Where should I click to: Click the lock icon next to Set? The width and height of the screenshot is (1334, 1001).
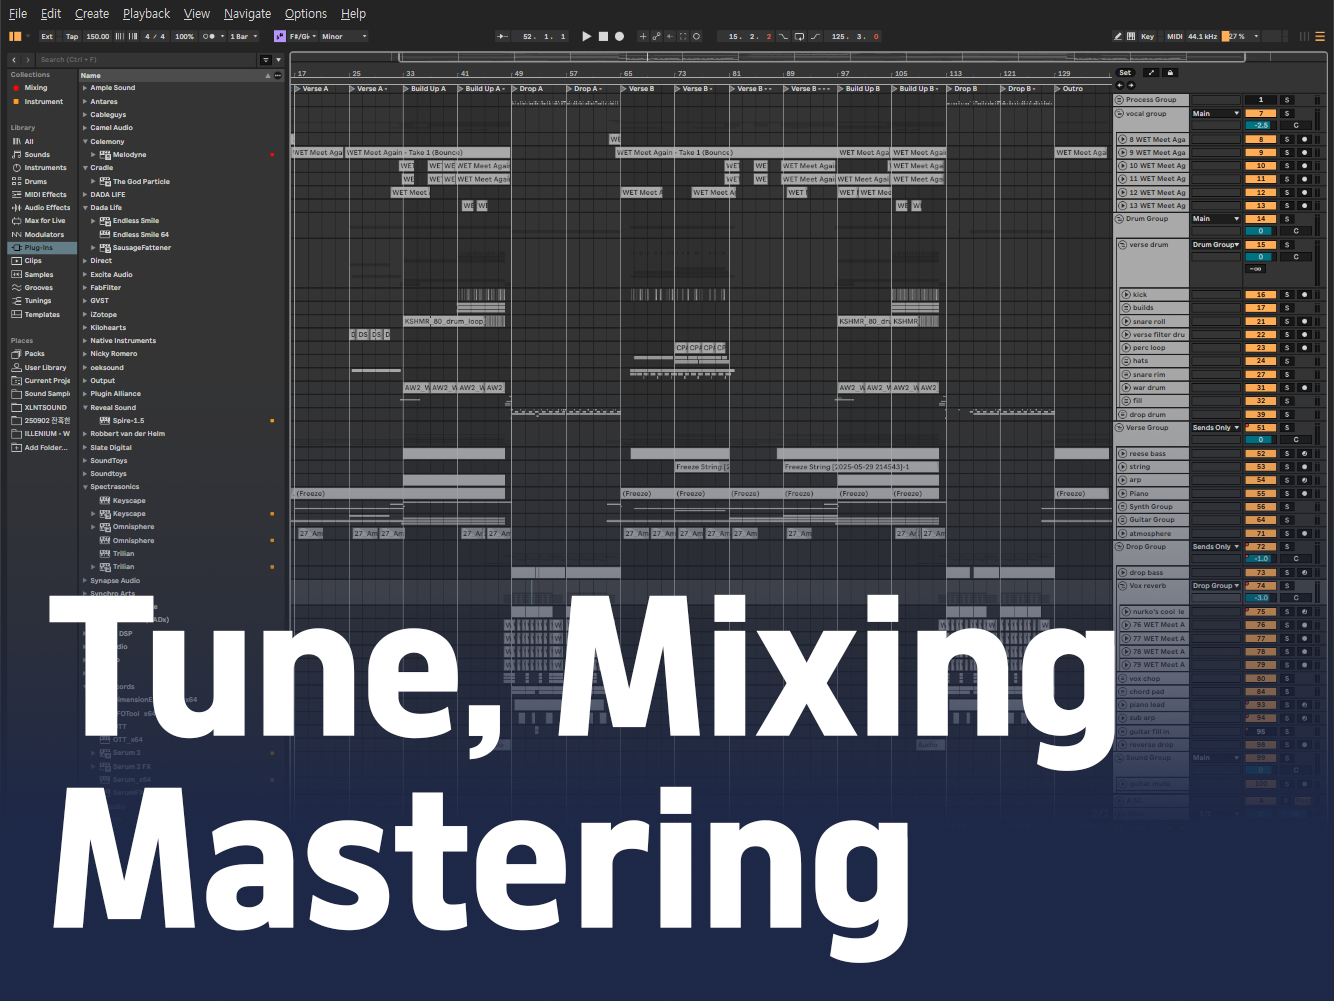1170,73
